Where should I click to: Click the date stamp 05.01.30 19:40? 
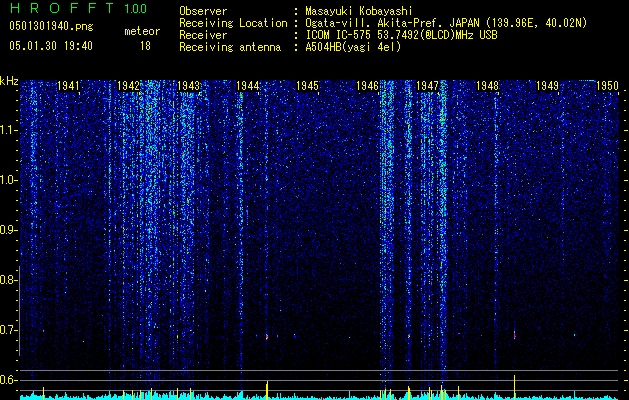coord(51,46)
